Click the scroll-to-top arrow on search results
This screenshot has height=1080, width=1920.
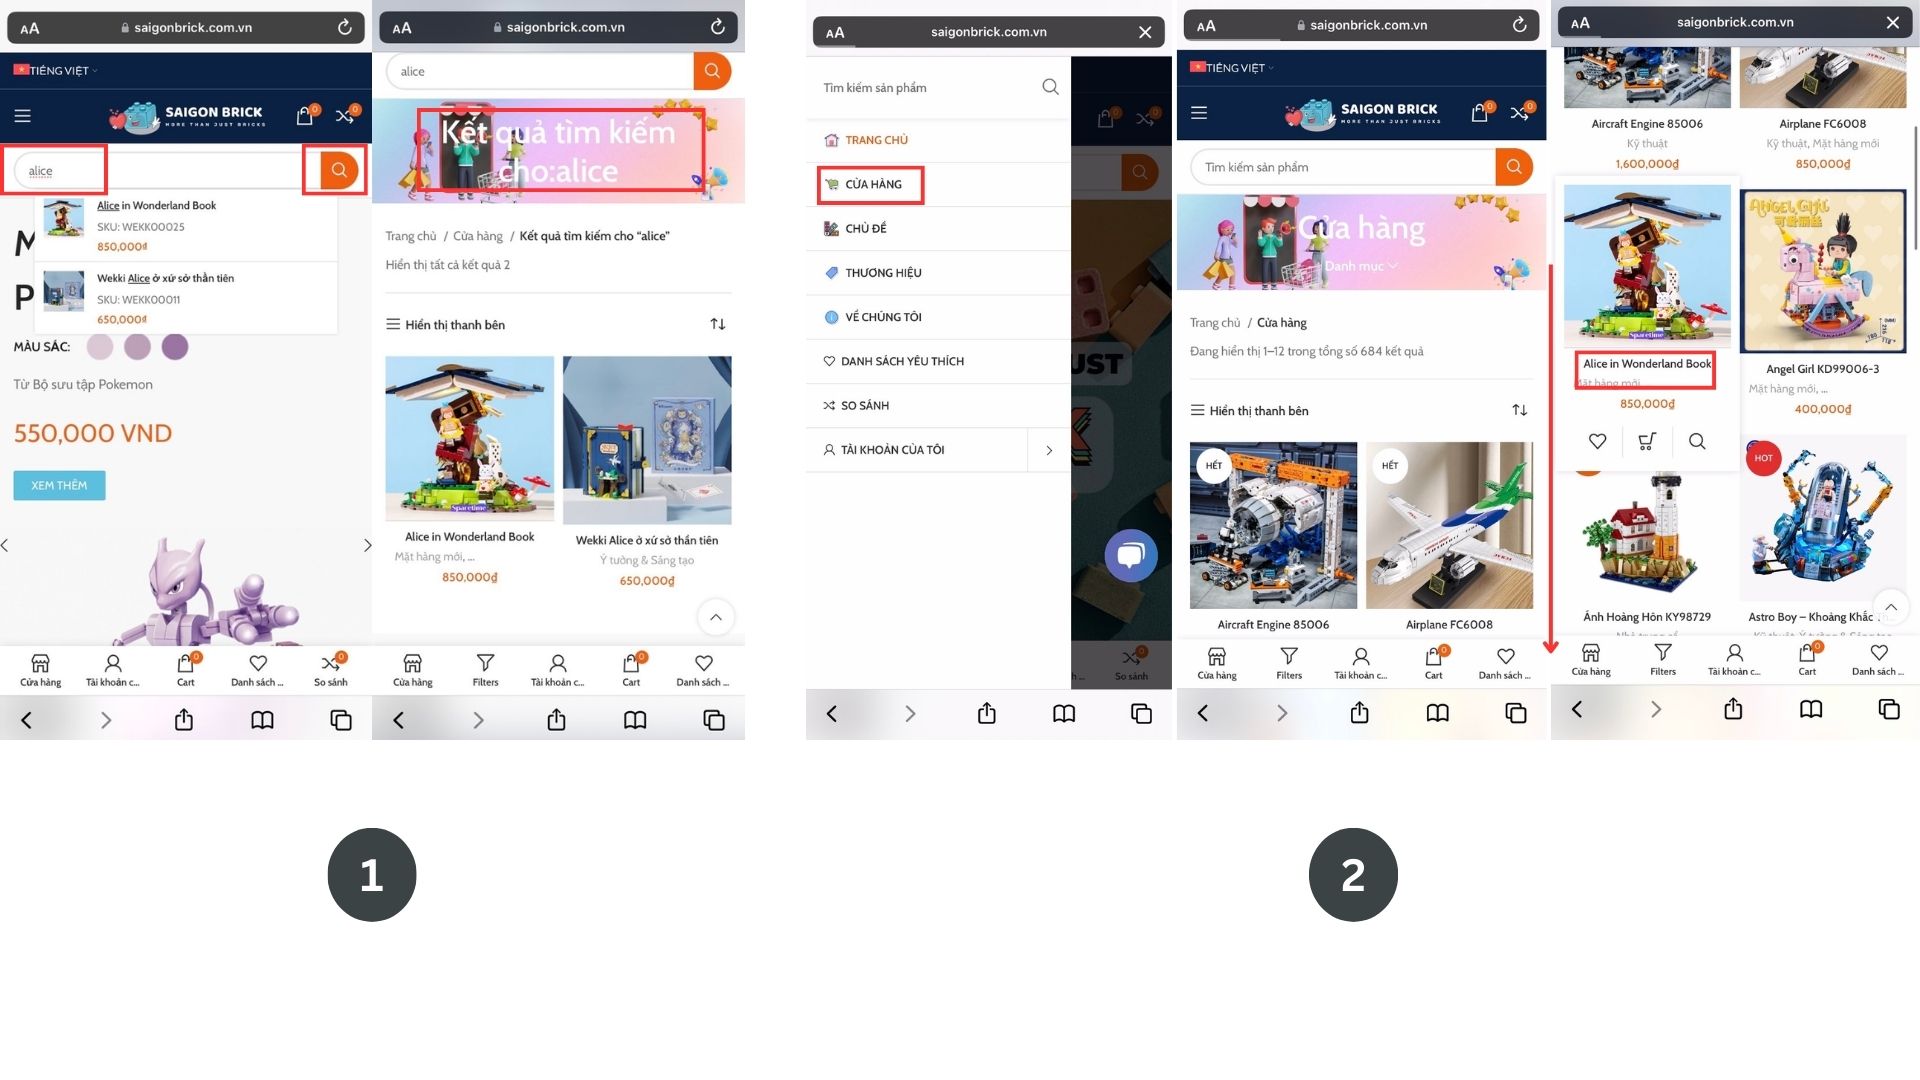coord(716,617)
